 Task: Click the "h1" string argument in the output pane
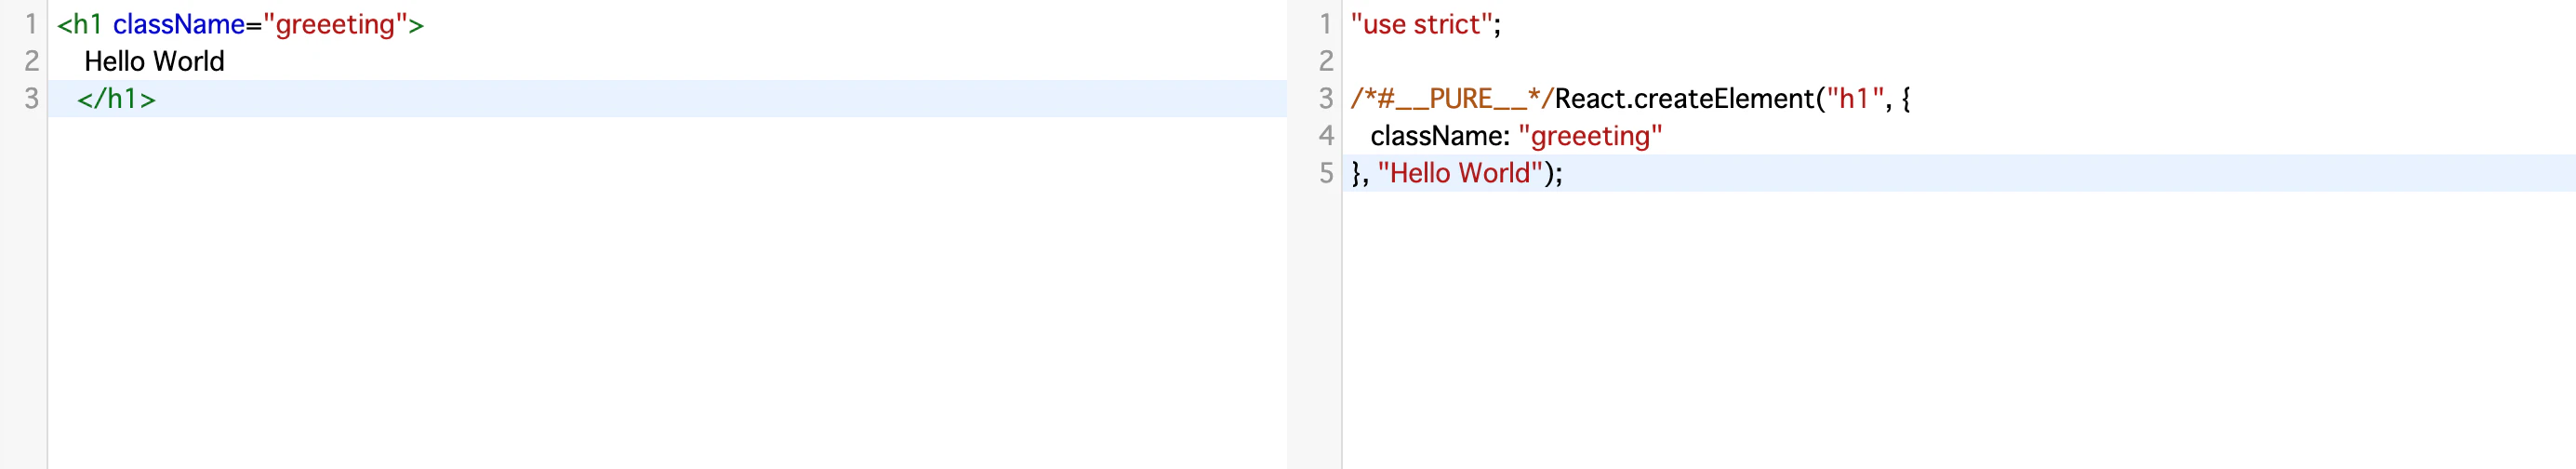coord(1856,99)
